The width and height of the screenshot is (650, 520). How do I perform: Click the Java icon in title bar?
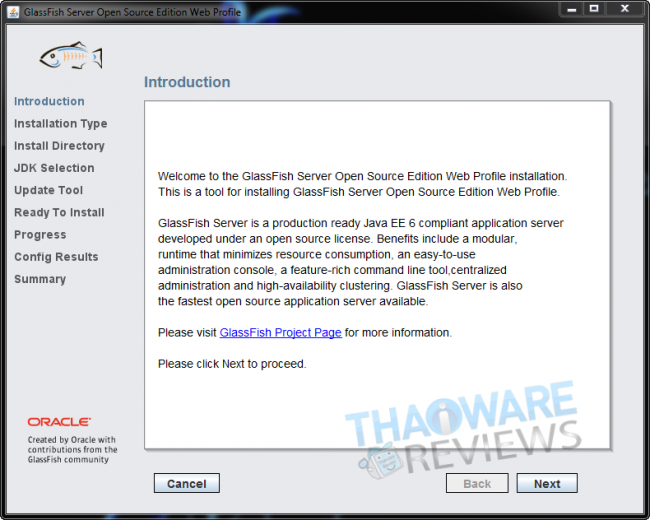[13, 12]
